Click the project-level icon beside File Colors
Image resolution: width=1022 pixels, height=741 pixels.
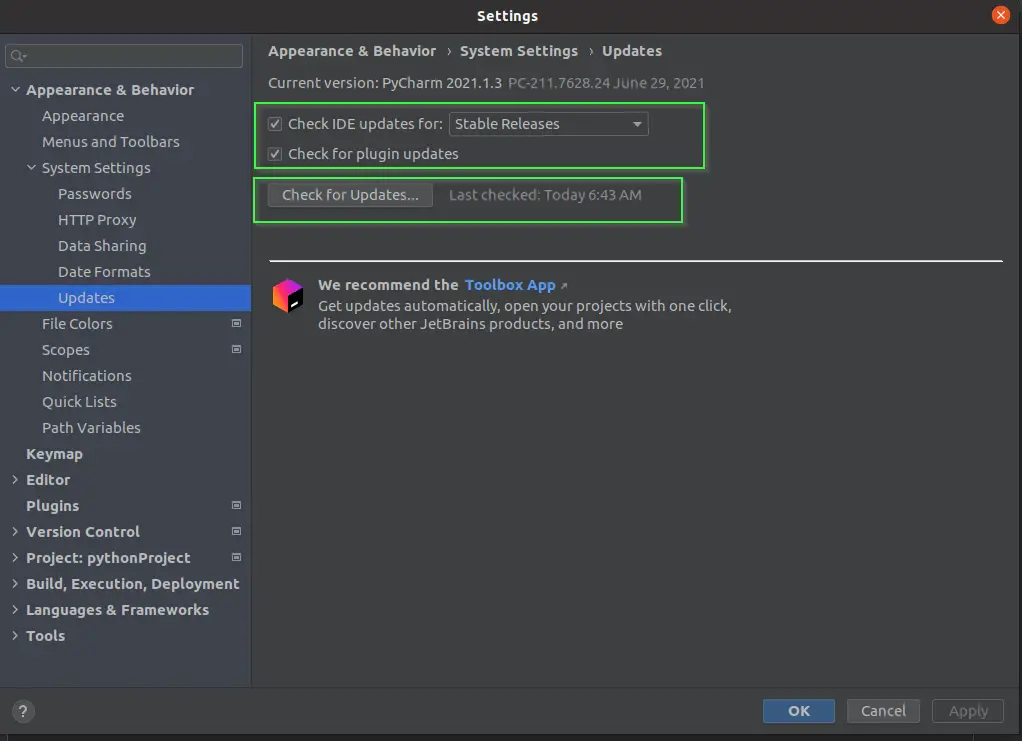pyautogui.click(x=237, y=323)
